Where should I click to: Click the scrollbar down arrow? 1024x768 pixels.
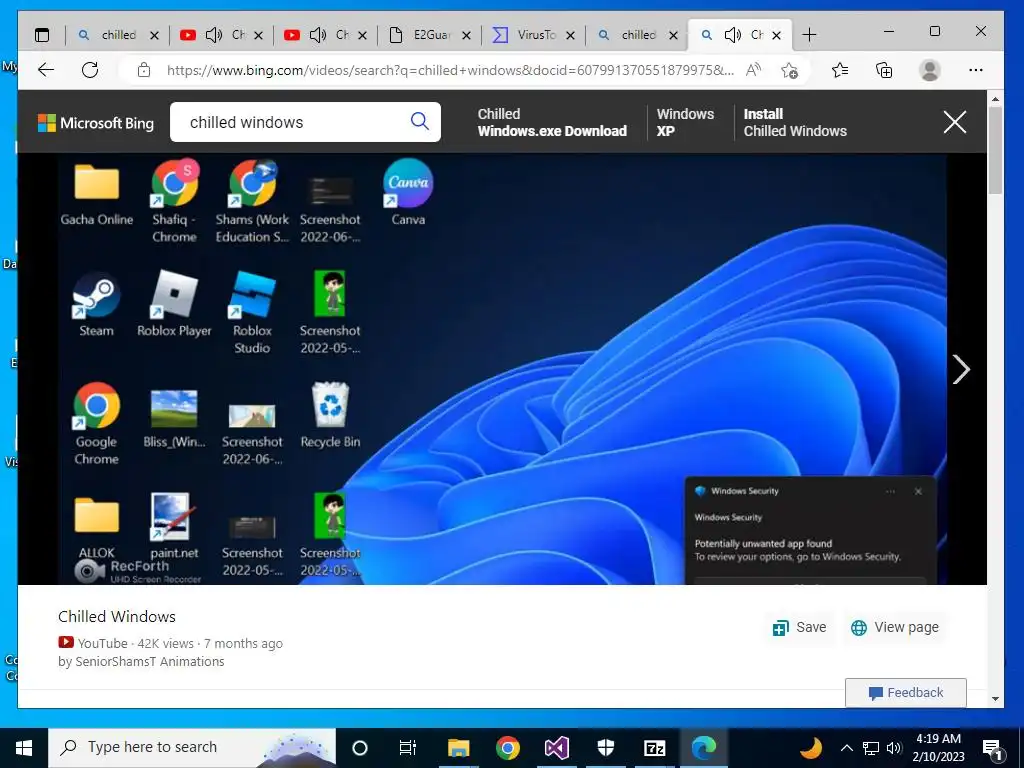995,699
